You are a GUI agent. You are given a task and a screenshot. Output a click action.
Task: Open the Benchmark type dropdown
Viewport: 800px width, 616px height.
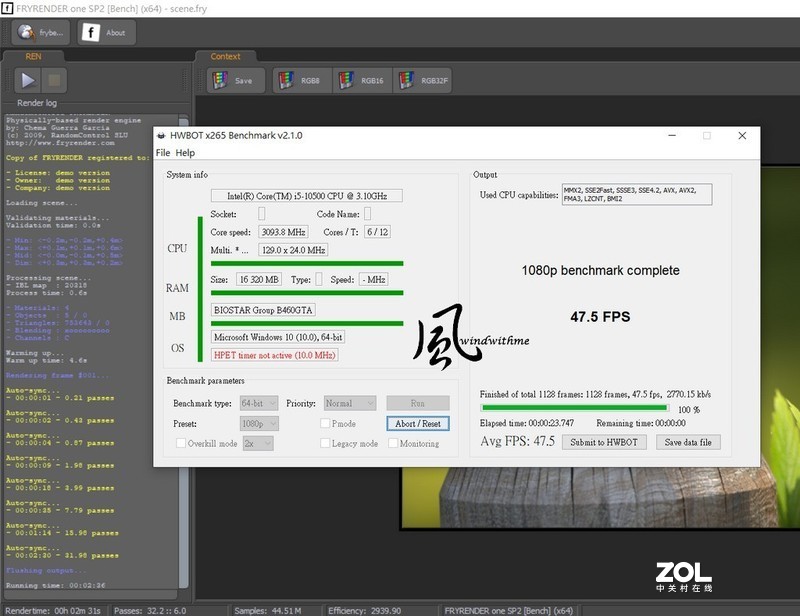pyautogui.click(x=256, y=403)
